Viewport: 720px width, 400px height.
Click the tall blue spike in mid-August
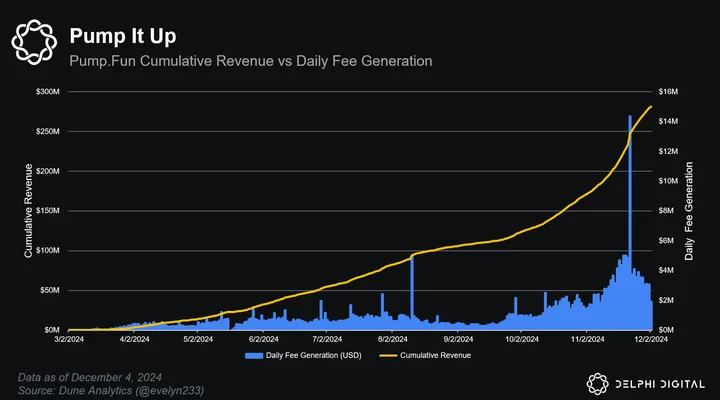[x=412, y=293]
